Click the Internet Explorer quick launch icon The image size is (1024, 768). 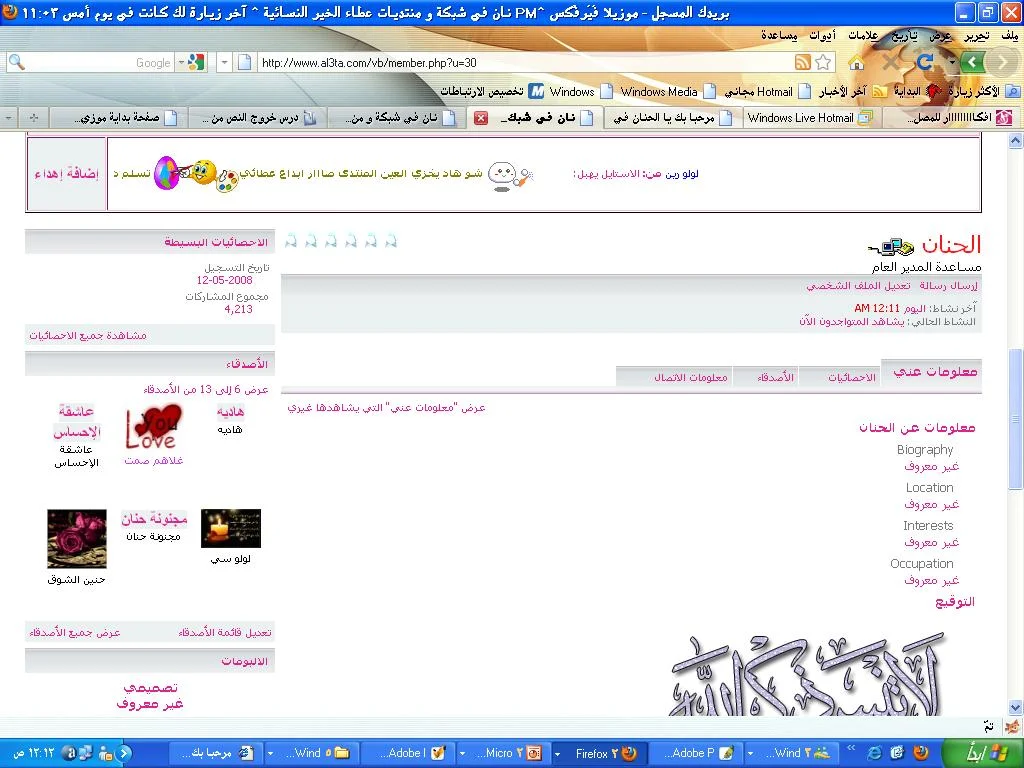pos(874,753)
